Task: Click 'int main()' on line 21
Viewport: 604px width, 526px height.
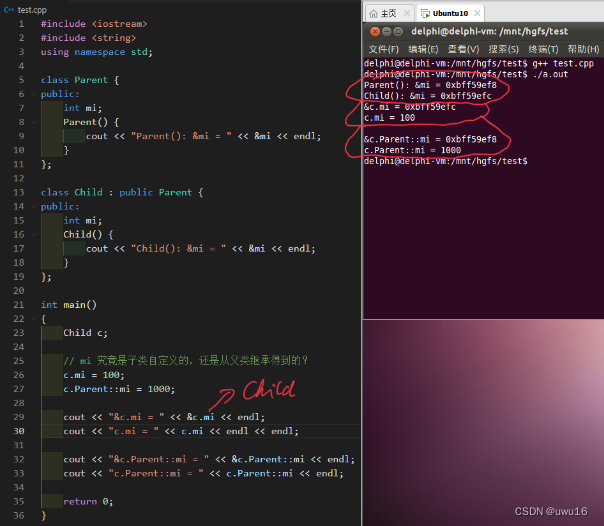Action: click(69, 305)
